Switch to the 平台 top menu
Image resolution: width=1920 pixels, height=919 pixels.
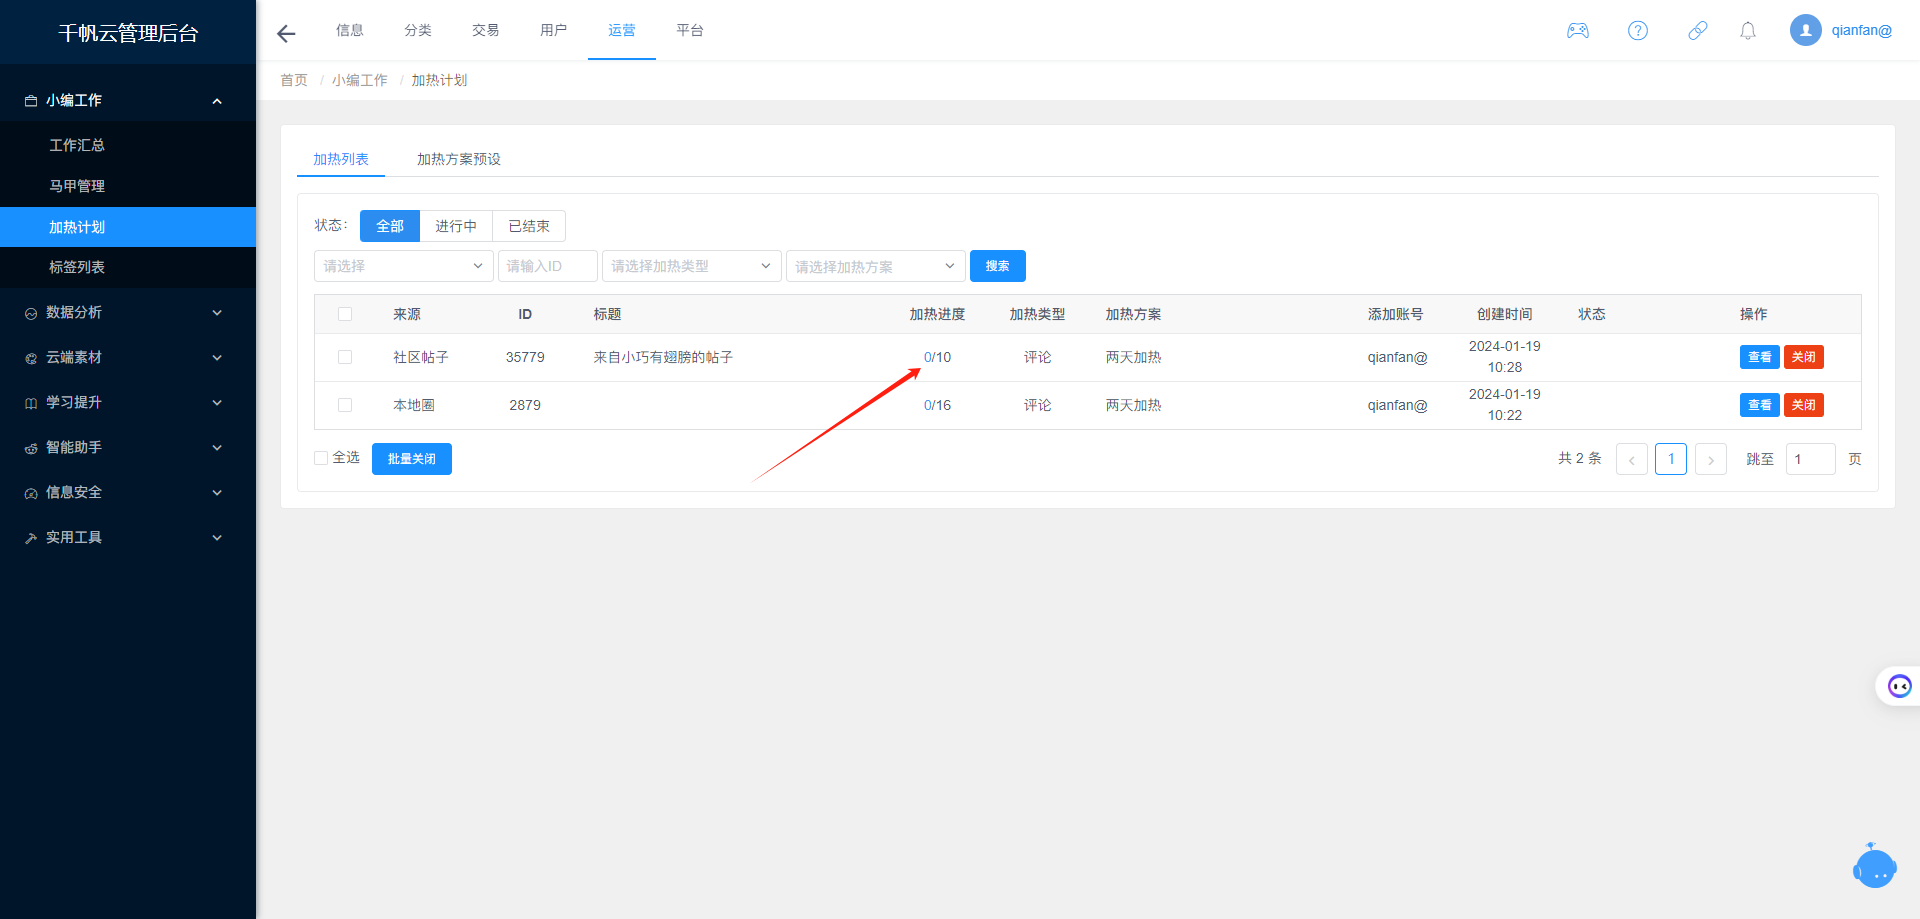tap(690, 30)
